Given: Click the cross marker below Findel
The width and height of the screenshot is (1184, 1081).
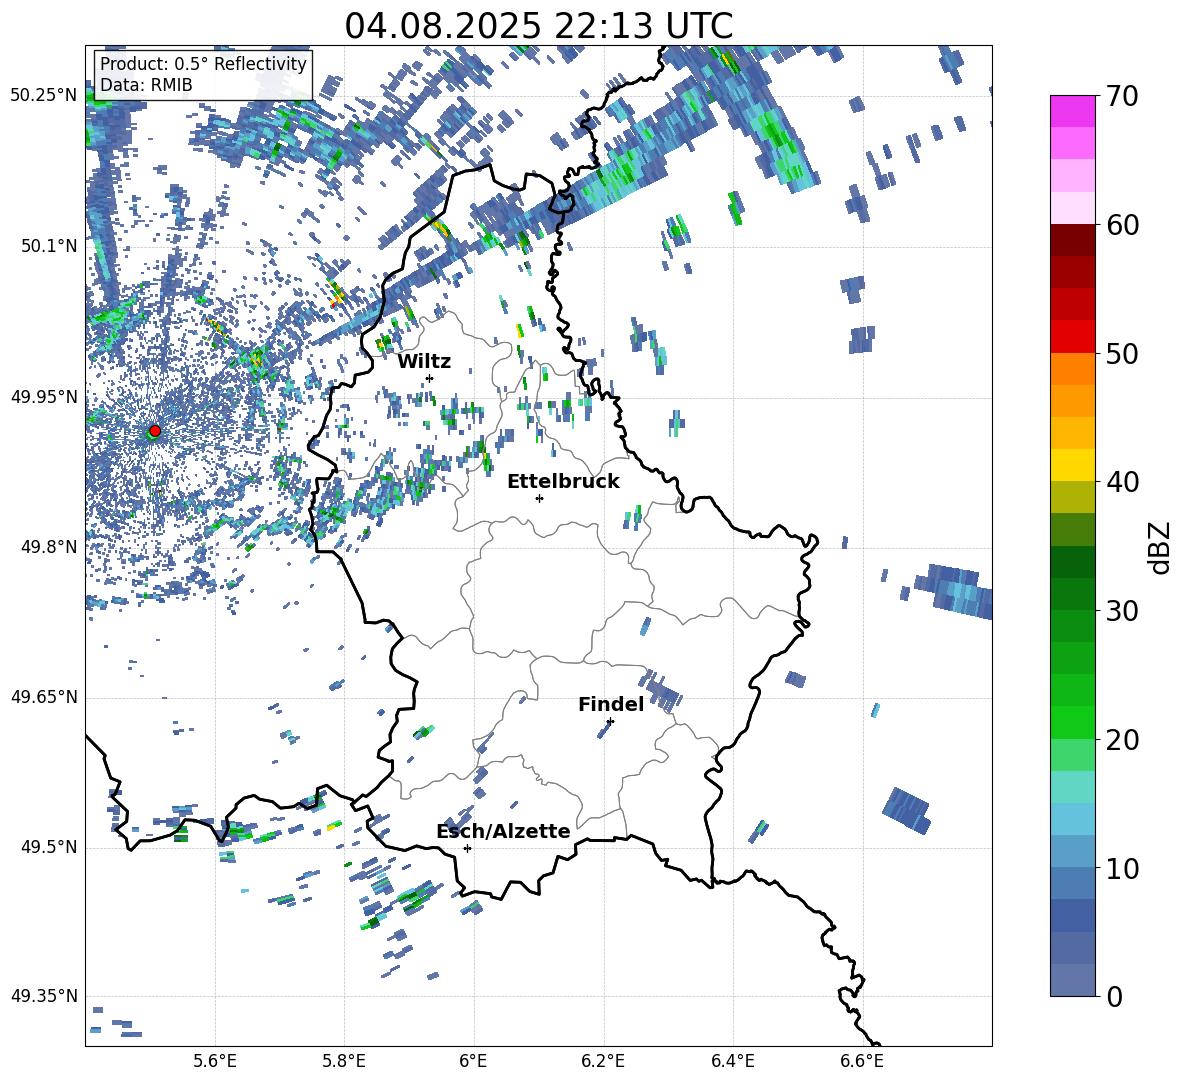Looking at the screenshot, I should pyautogui.click(x=610, y=721).
